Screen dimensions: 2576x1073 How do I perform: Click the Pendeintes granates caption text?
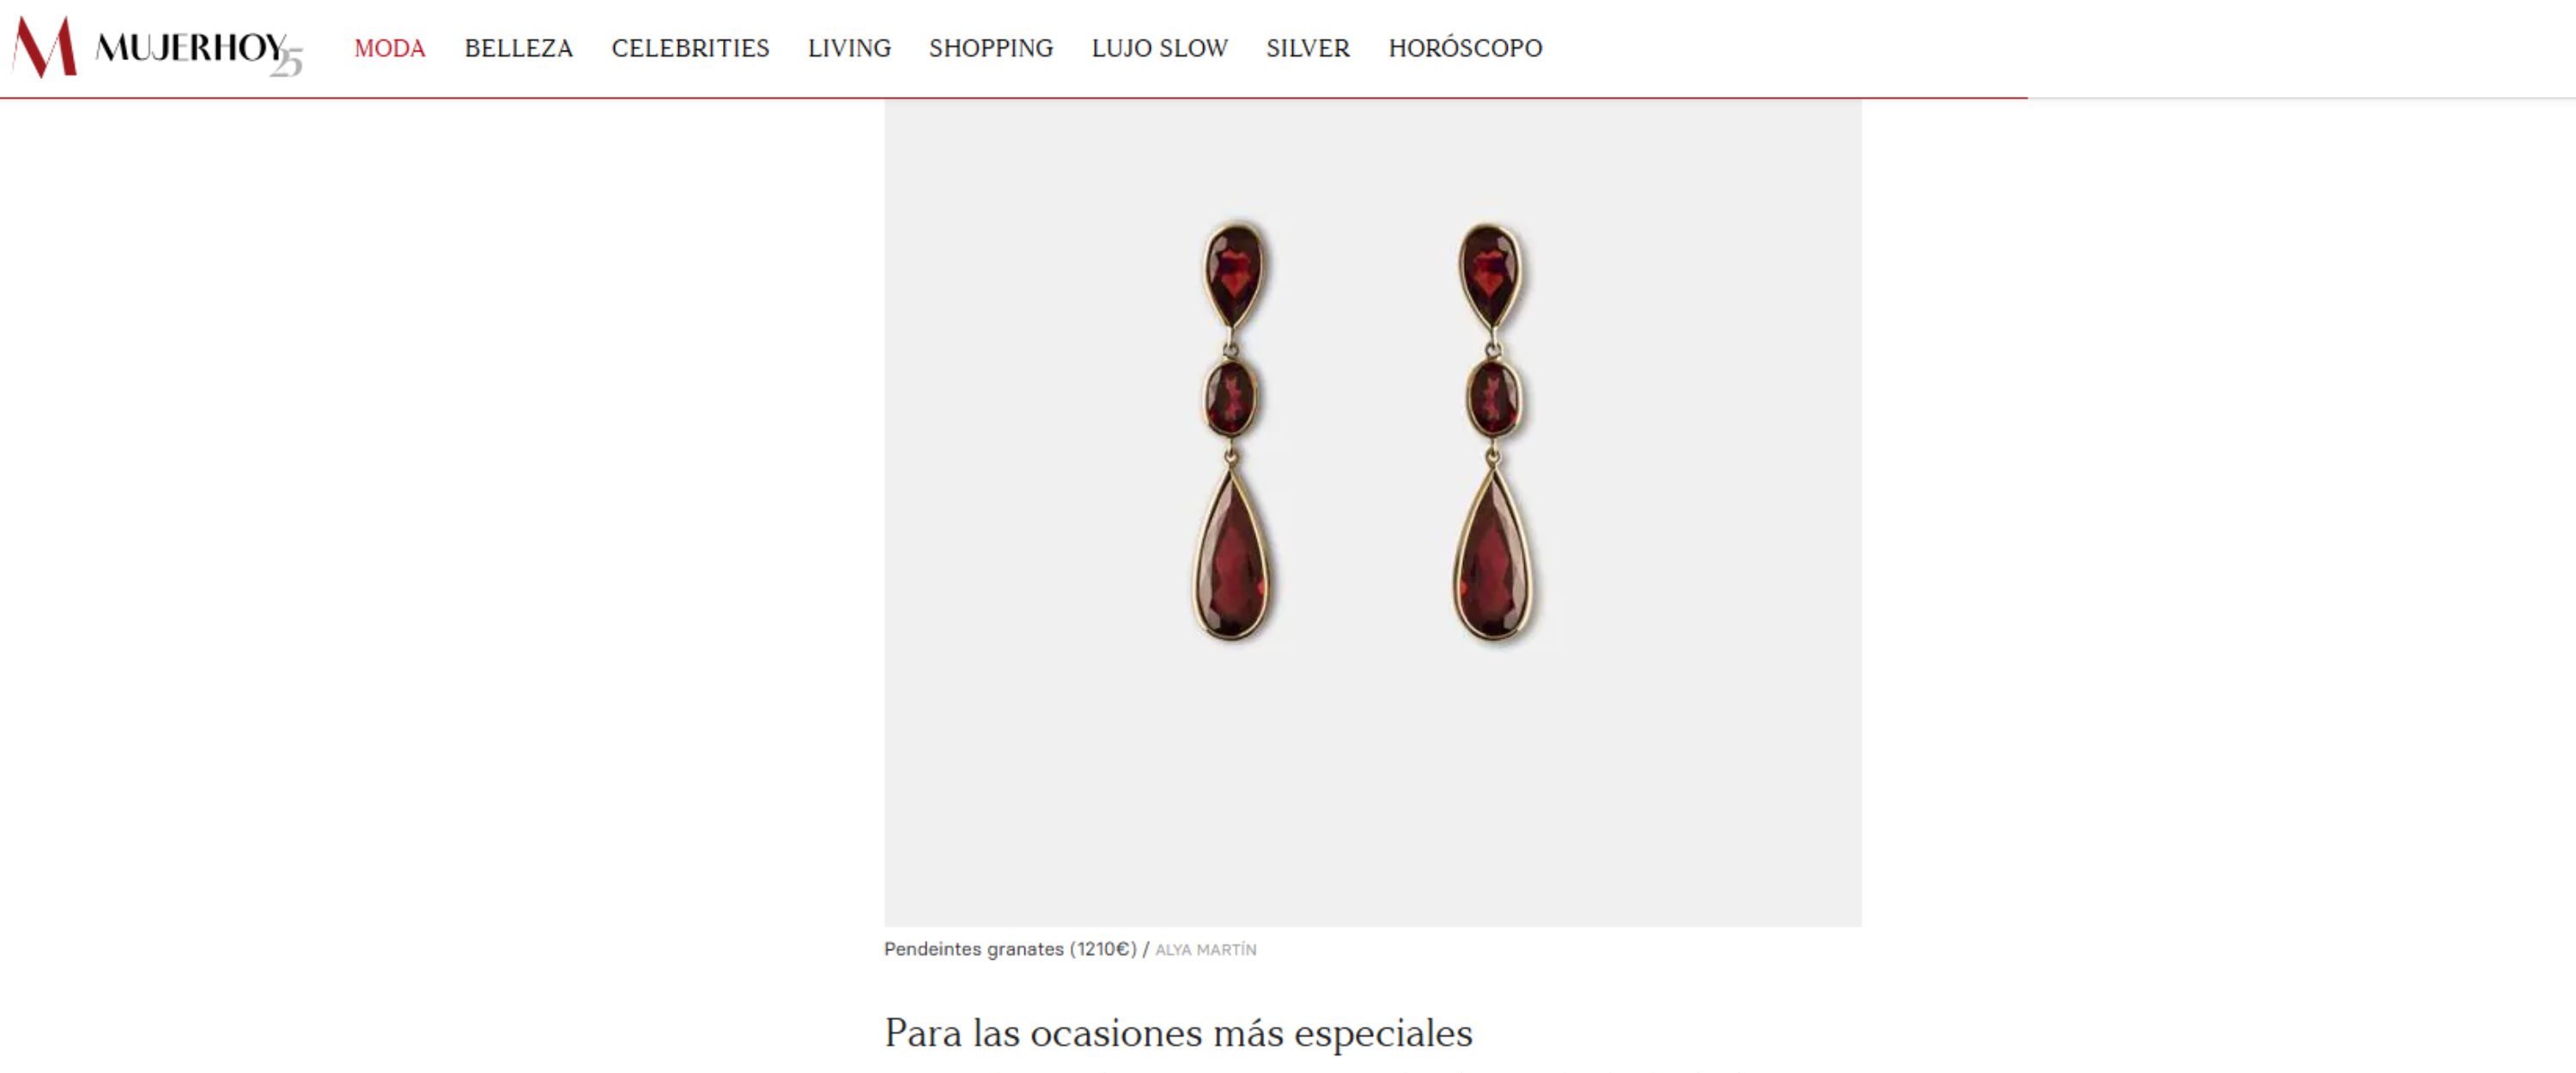(1010, 949)
